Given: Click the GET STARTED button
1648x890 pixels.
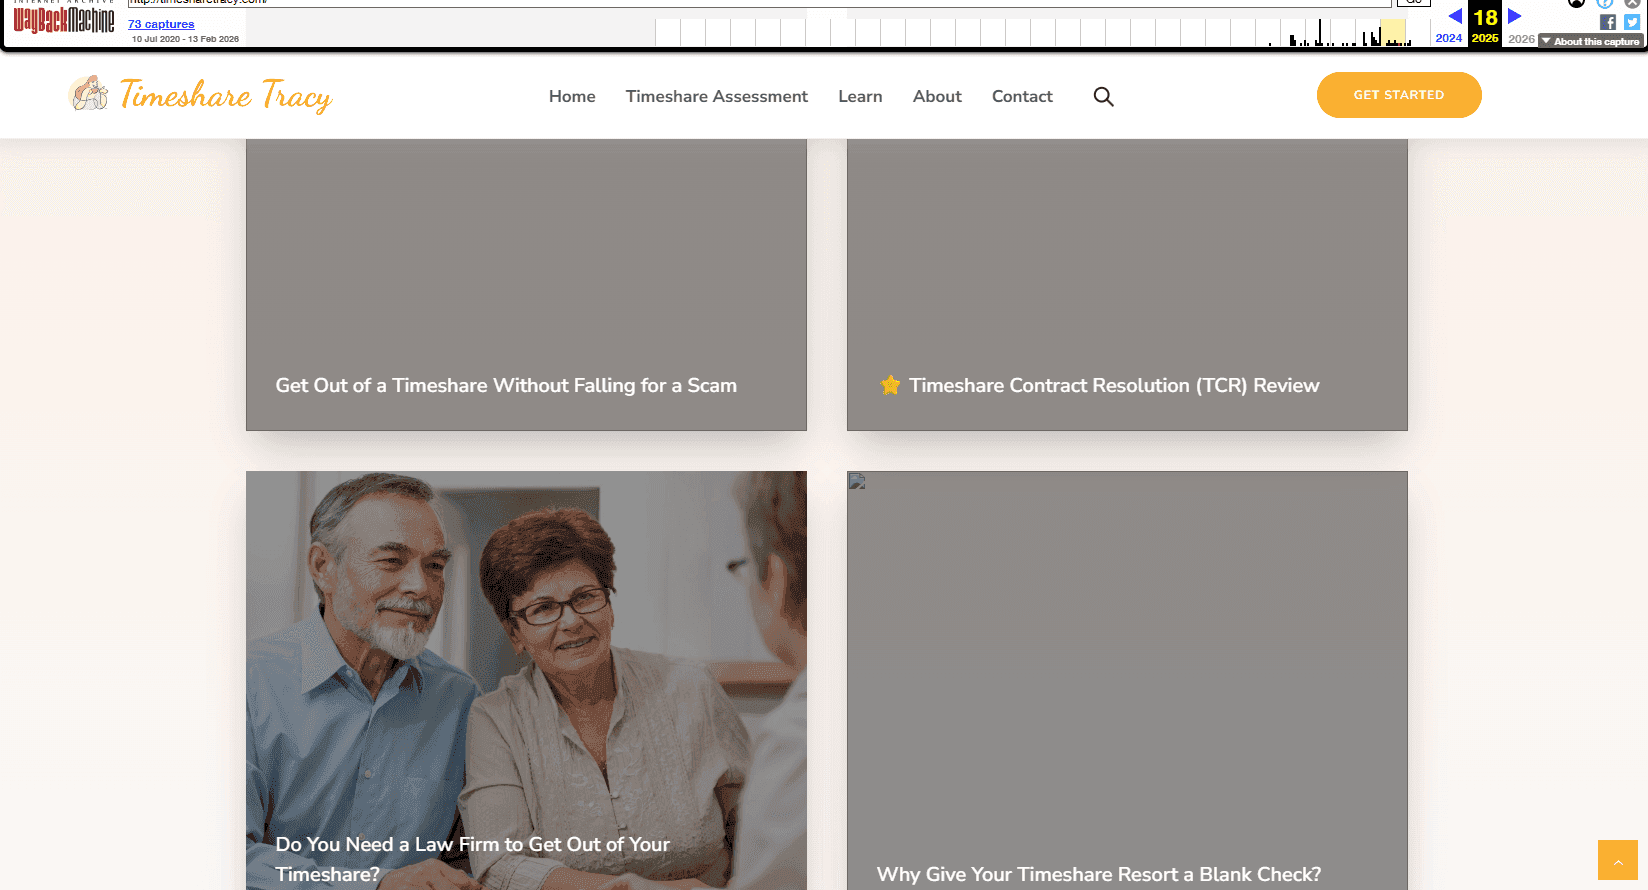Looking at the screenshot, I should pos(1399,95).
